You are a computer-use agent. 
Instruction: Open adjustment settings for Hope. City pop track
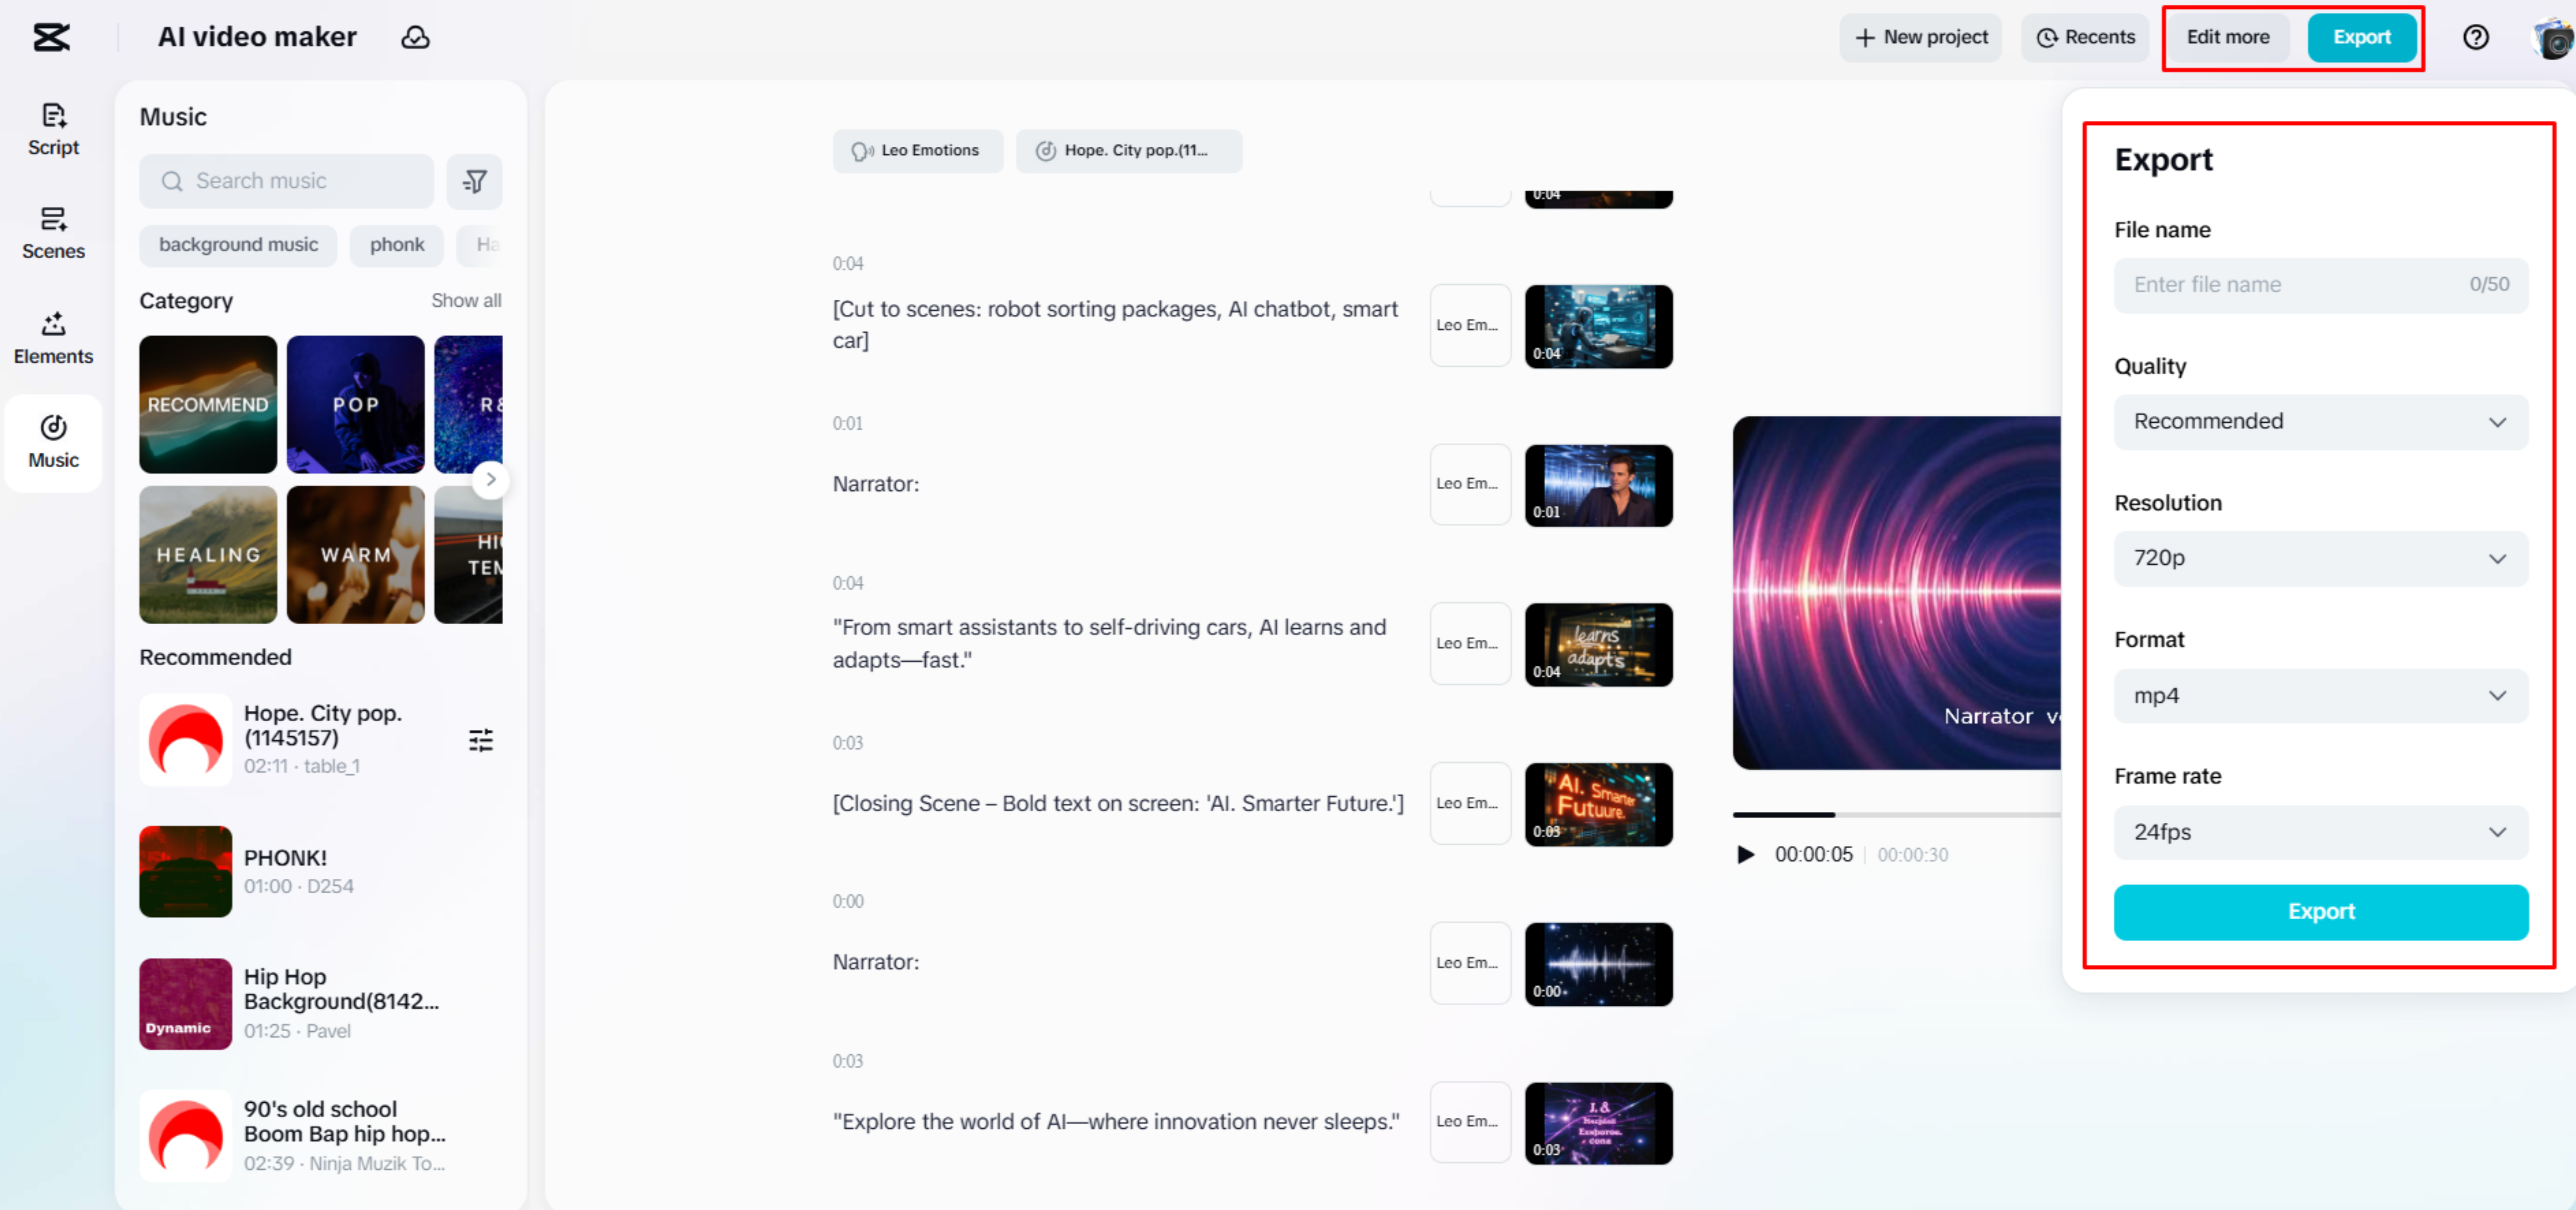(x=482, y=740)
